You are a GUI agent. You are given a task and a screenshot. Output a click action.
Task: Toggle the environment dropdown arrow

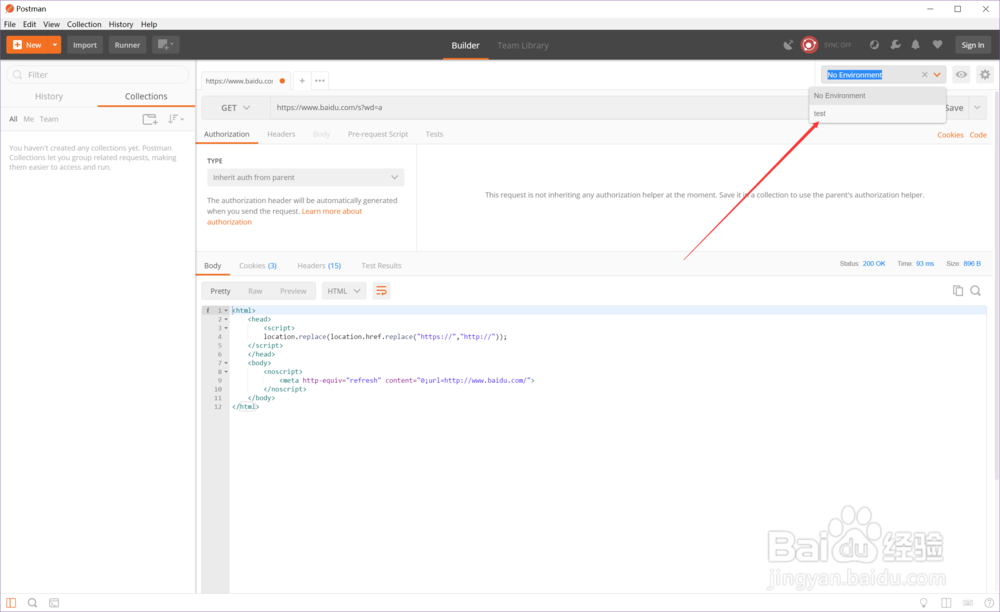(937, 75)
